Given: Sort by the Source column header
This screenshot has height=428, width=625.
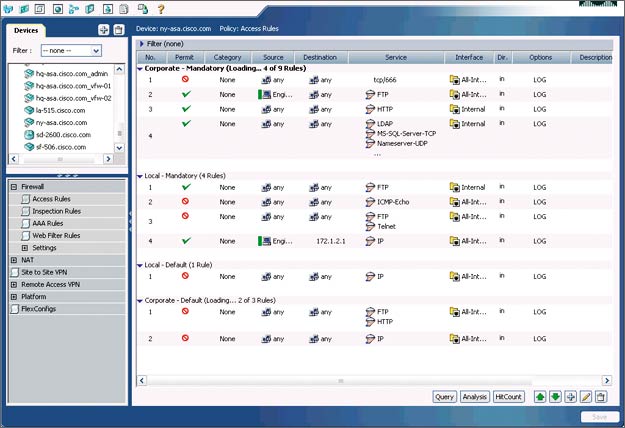Looking at the screenshot, I should [273, 57].
